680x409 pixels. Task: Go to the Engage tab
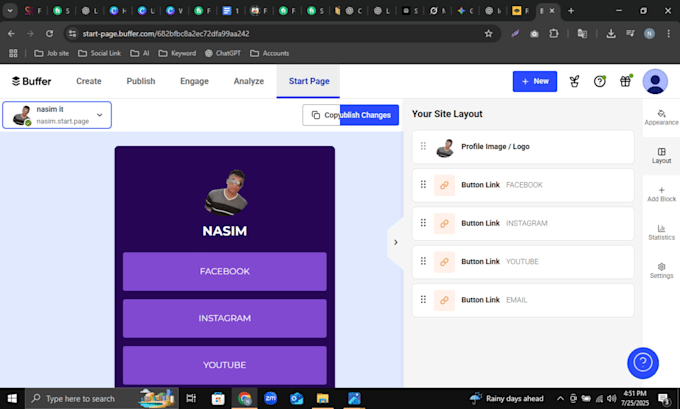[194, 81]
